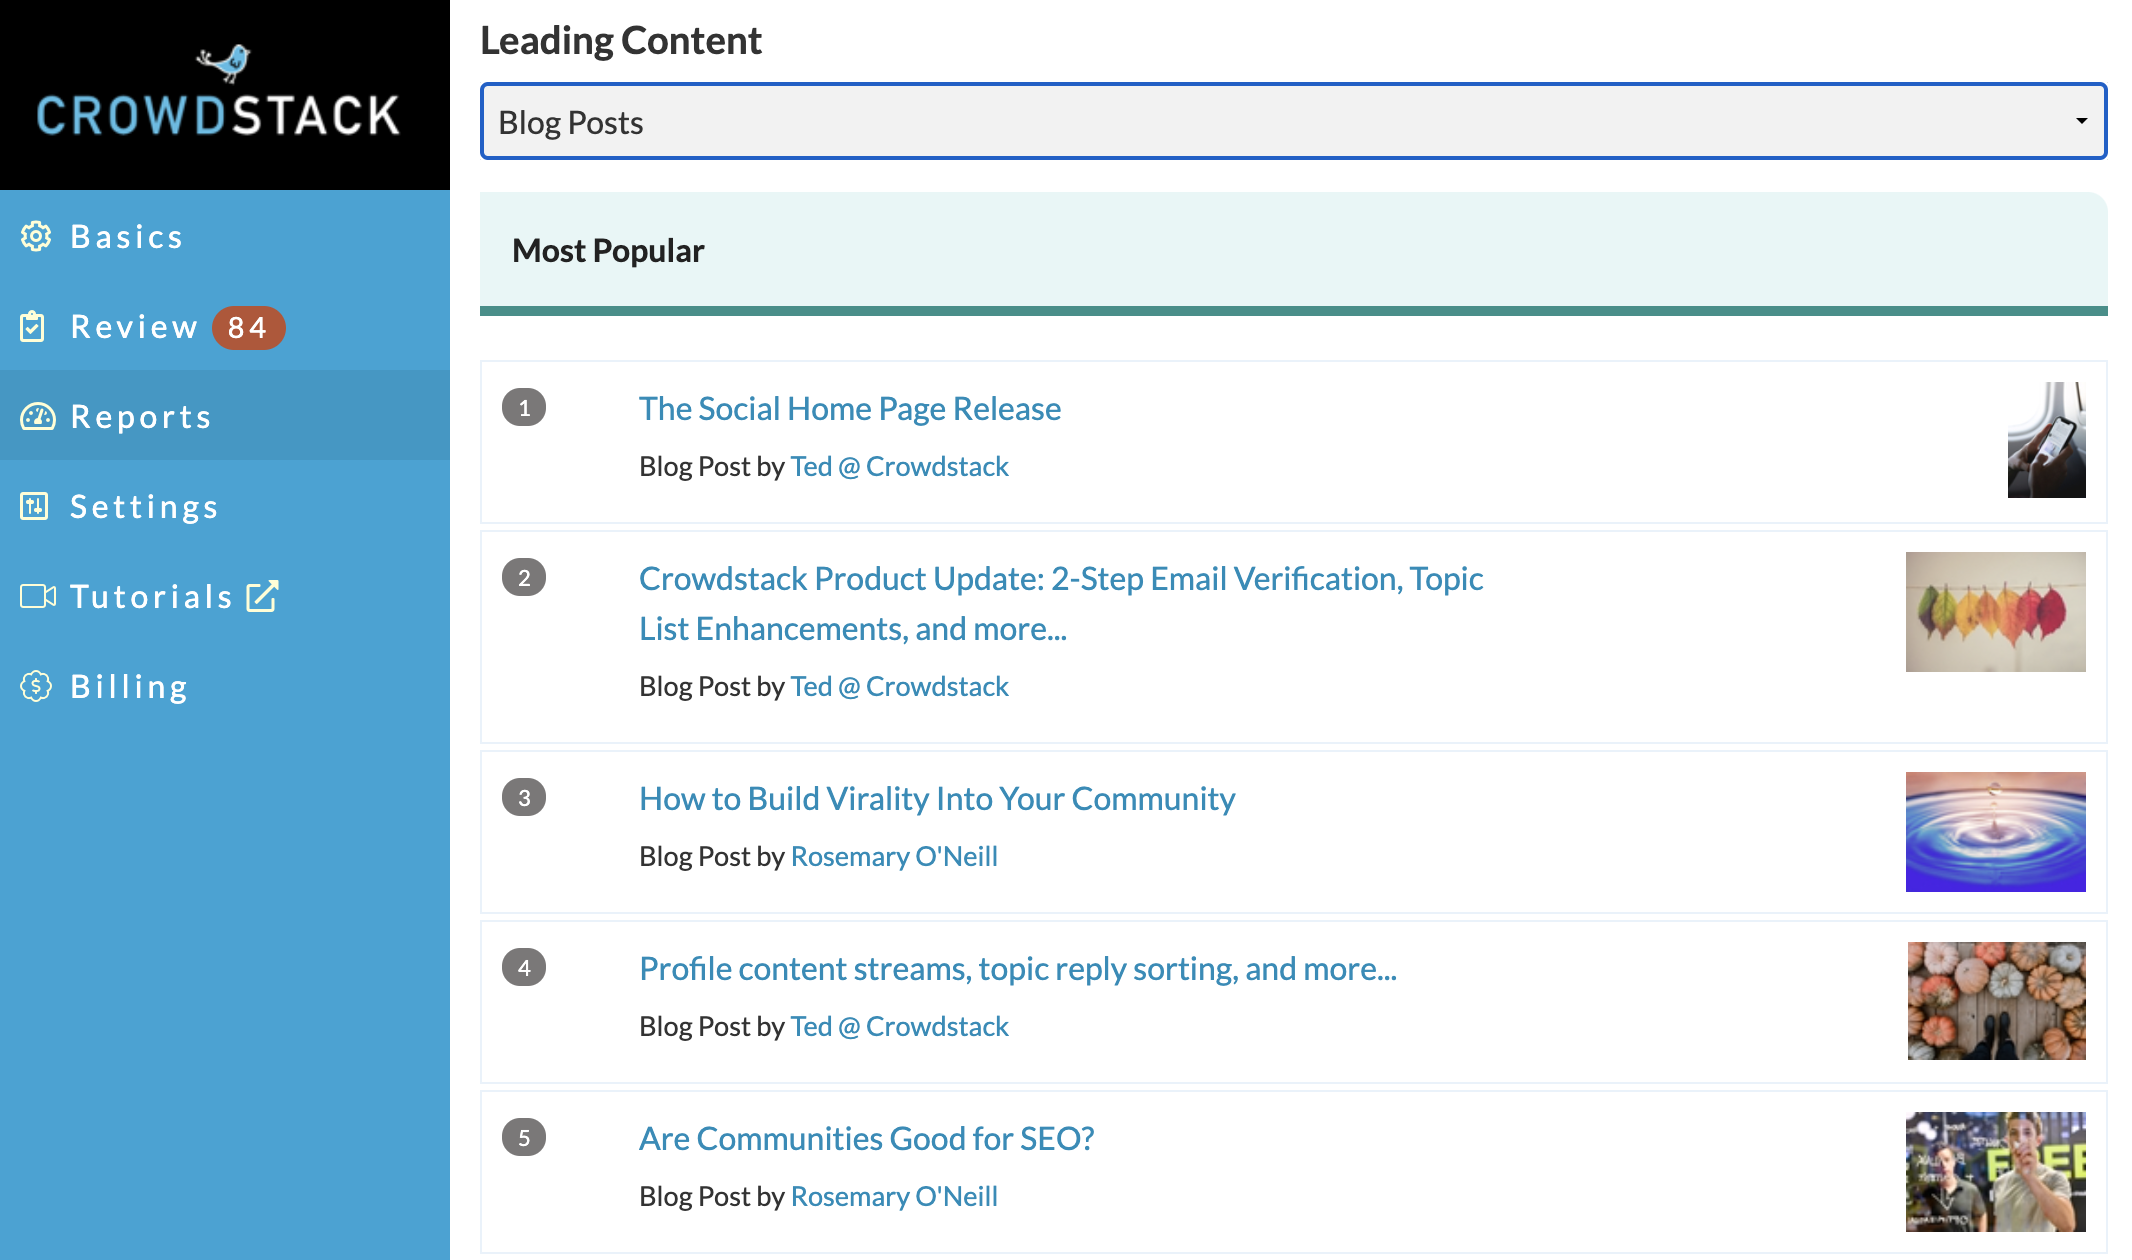
Task: Click the CROWDSTACK wordmark
Action: coord(218,115)
